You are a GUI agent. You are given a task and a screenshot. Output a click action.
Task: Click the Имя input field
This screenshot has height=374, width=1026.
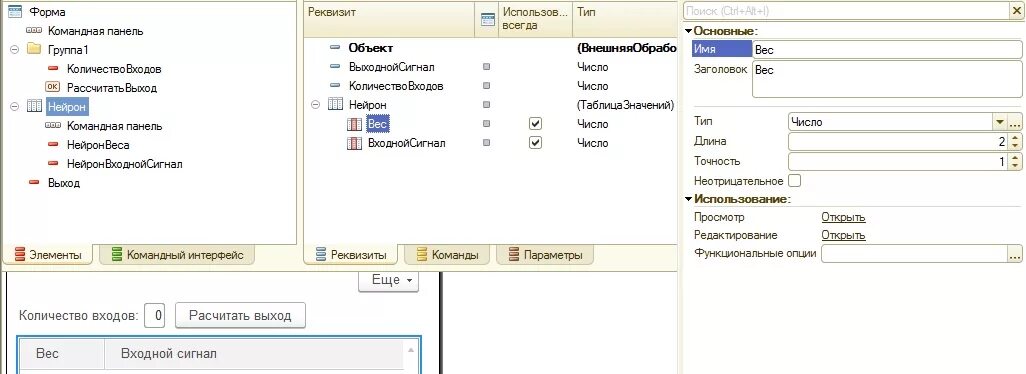(x=887, y=49)
